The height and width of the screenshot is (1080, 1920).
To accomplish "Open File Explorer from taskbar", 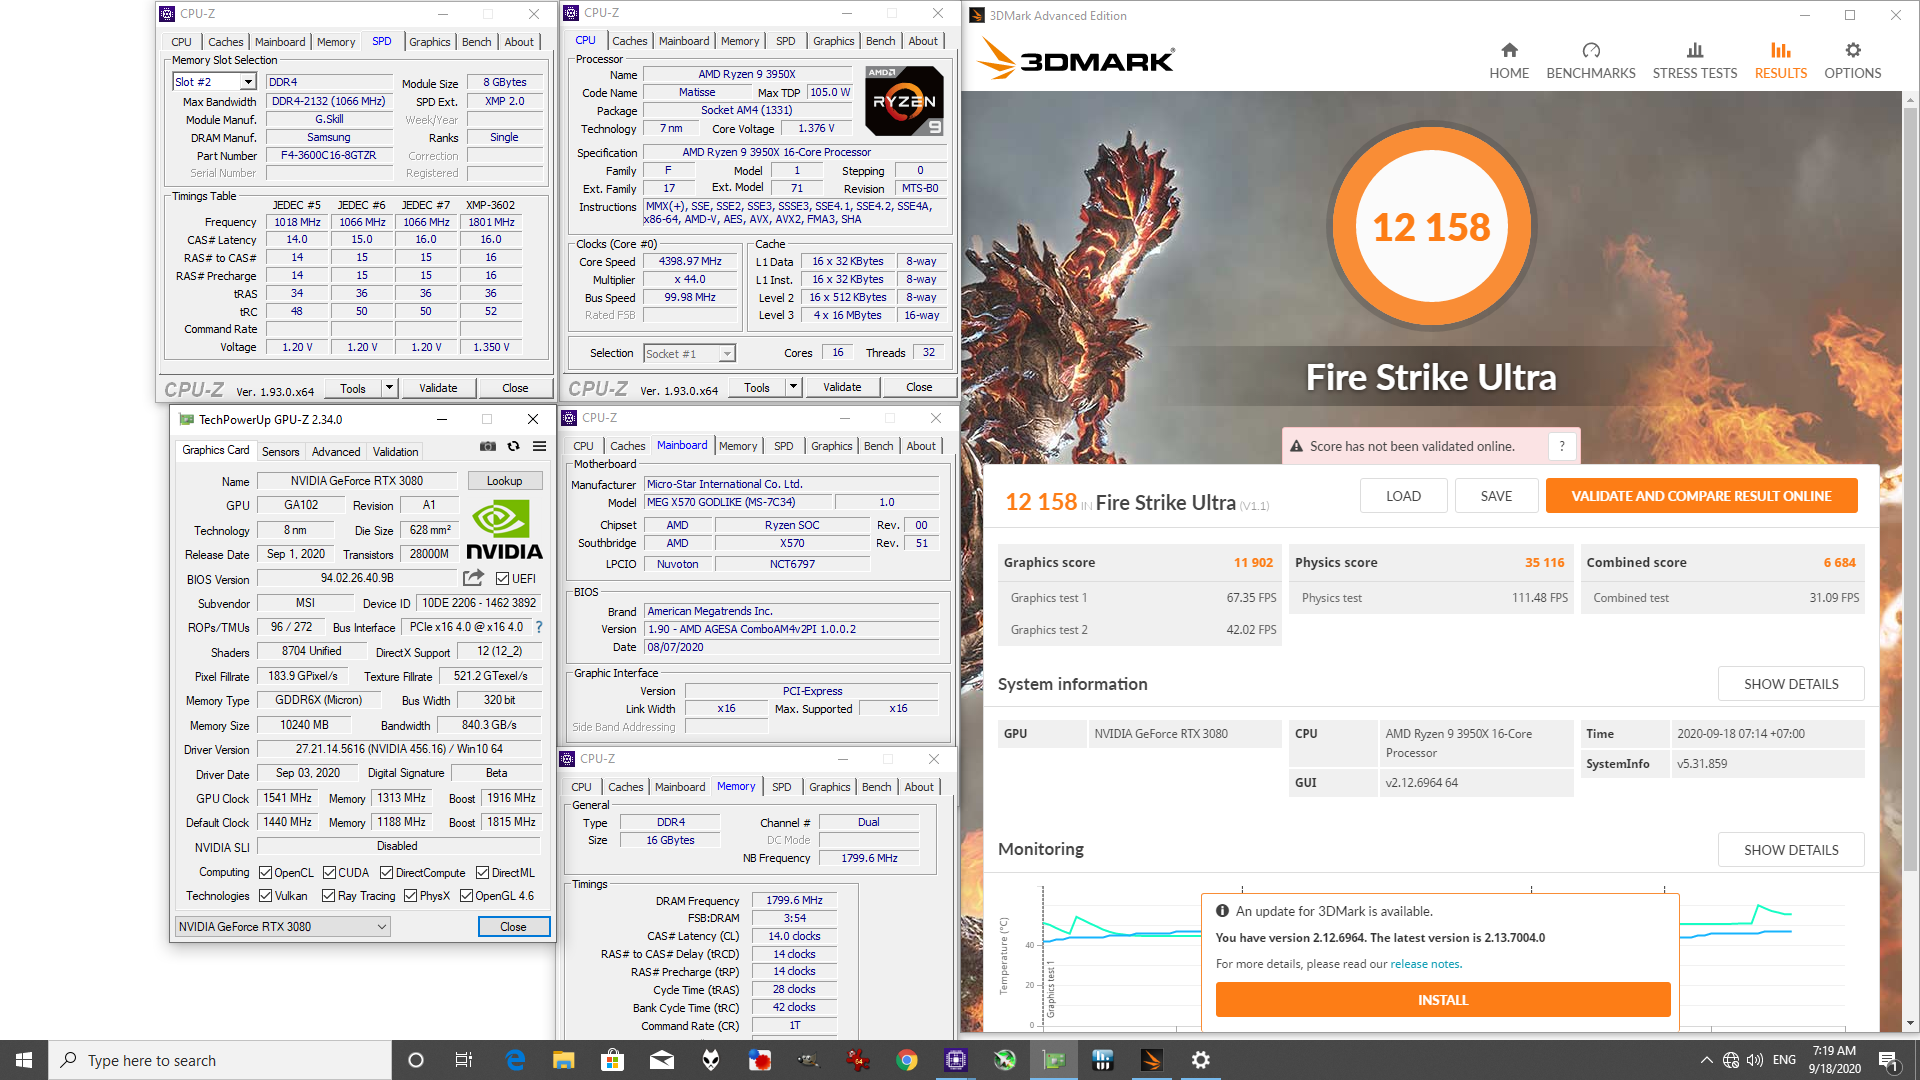I will [564, 1060].
